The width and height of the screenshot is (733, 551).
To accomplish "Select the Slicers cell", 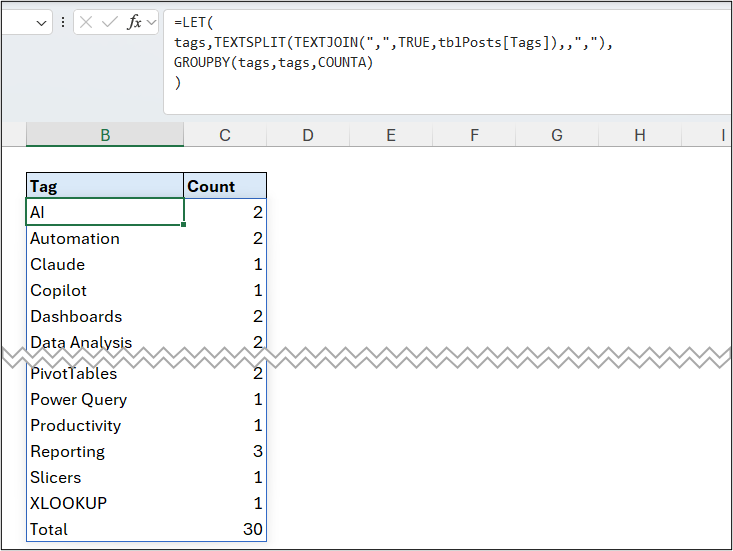I will [105, 478].
